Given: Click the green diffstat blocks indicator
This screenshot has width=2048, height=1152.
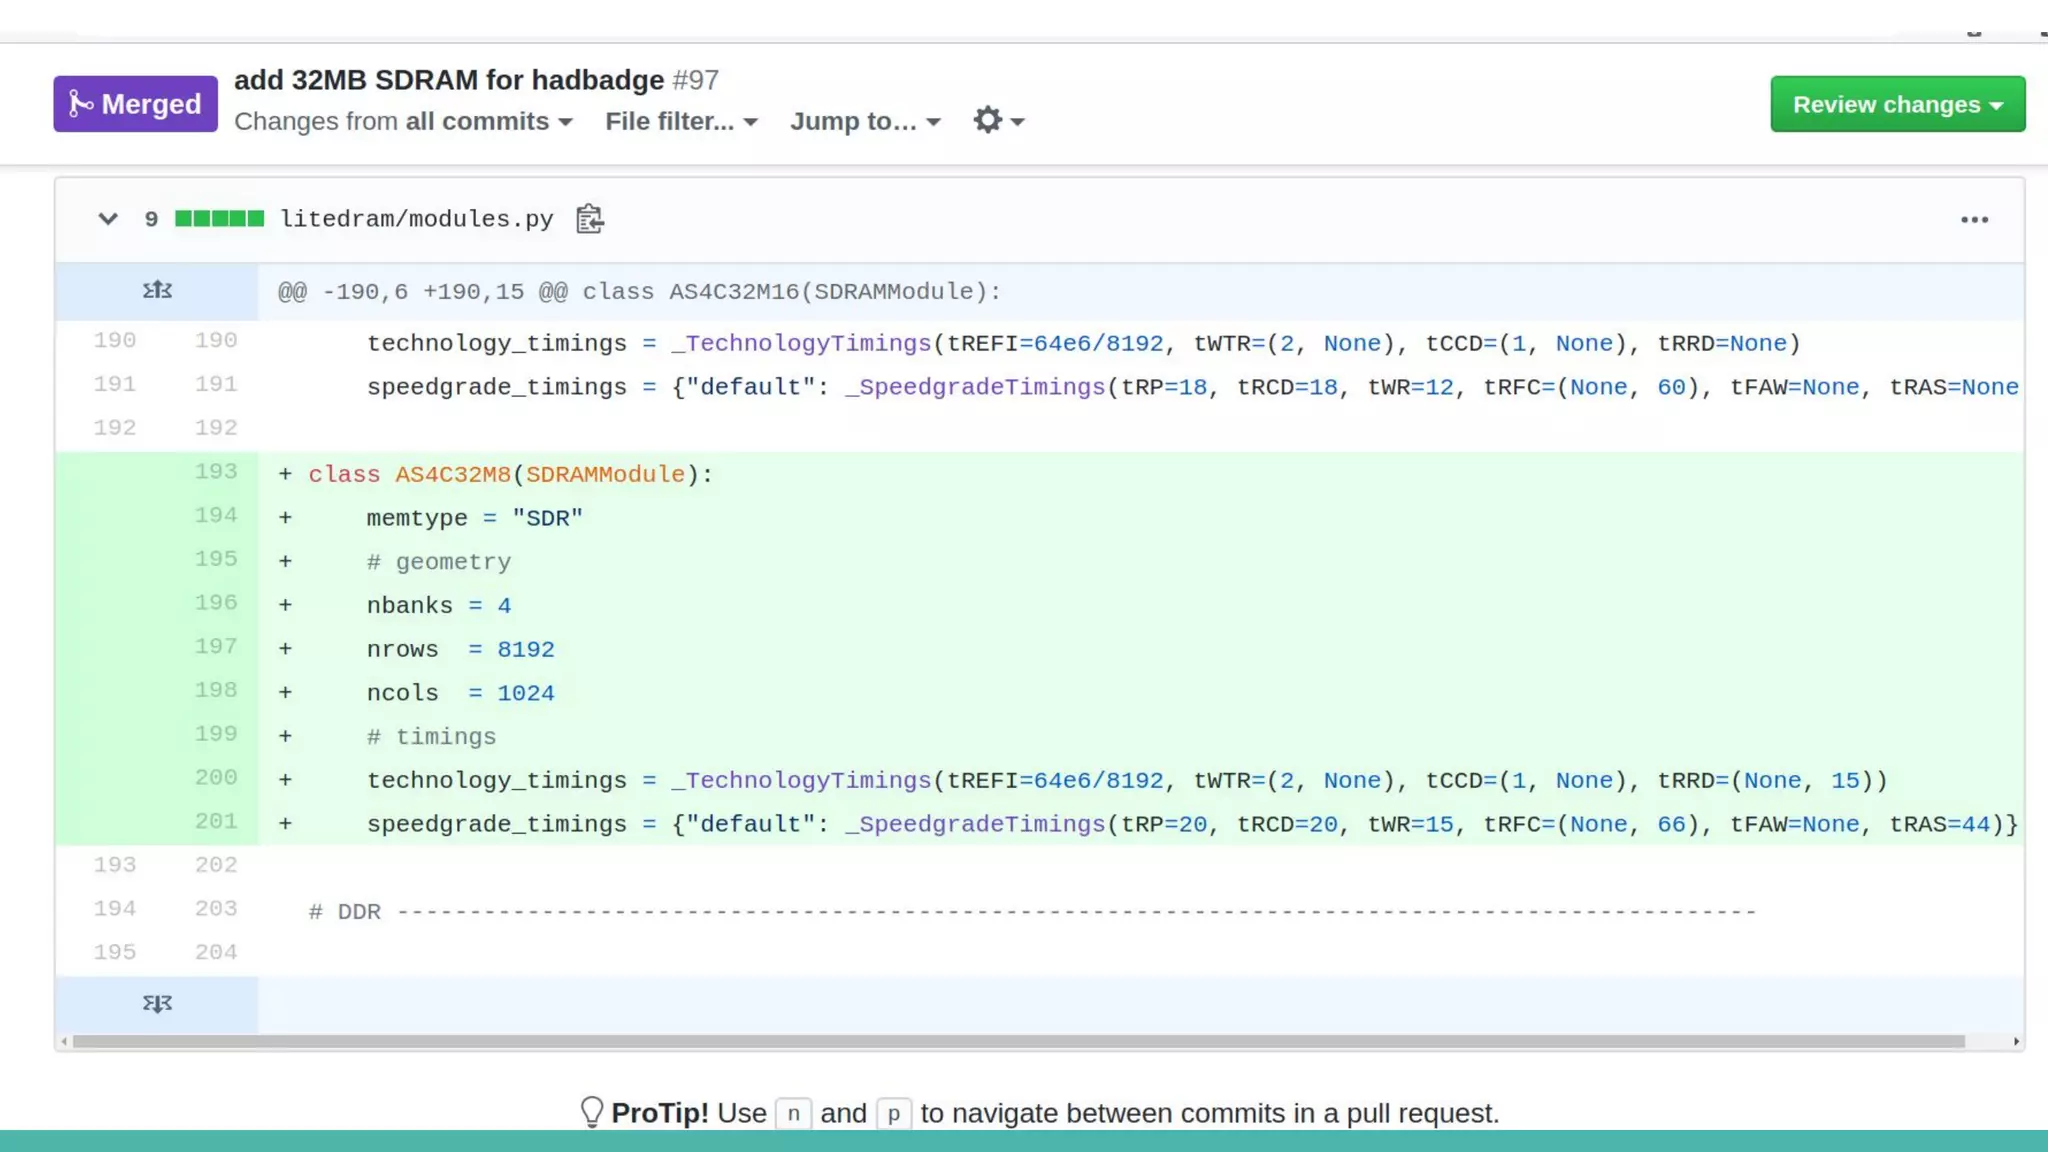Looking at the screenshot, I should point(219,219).
